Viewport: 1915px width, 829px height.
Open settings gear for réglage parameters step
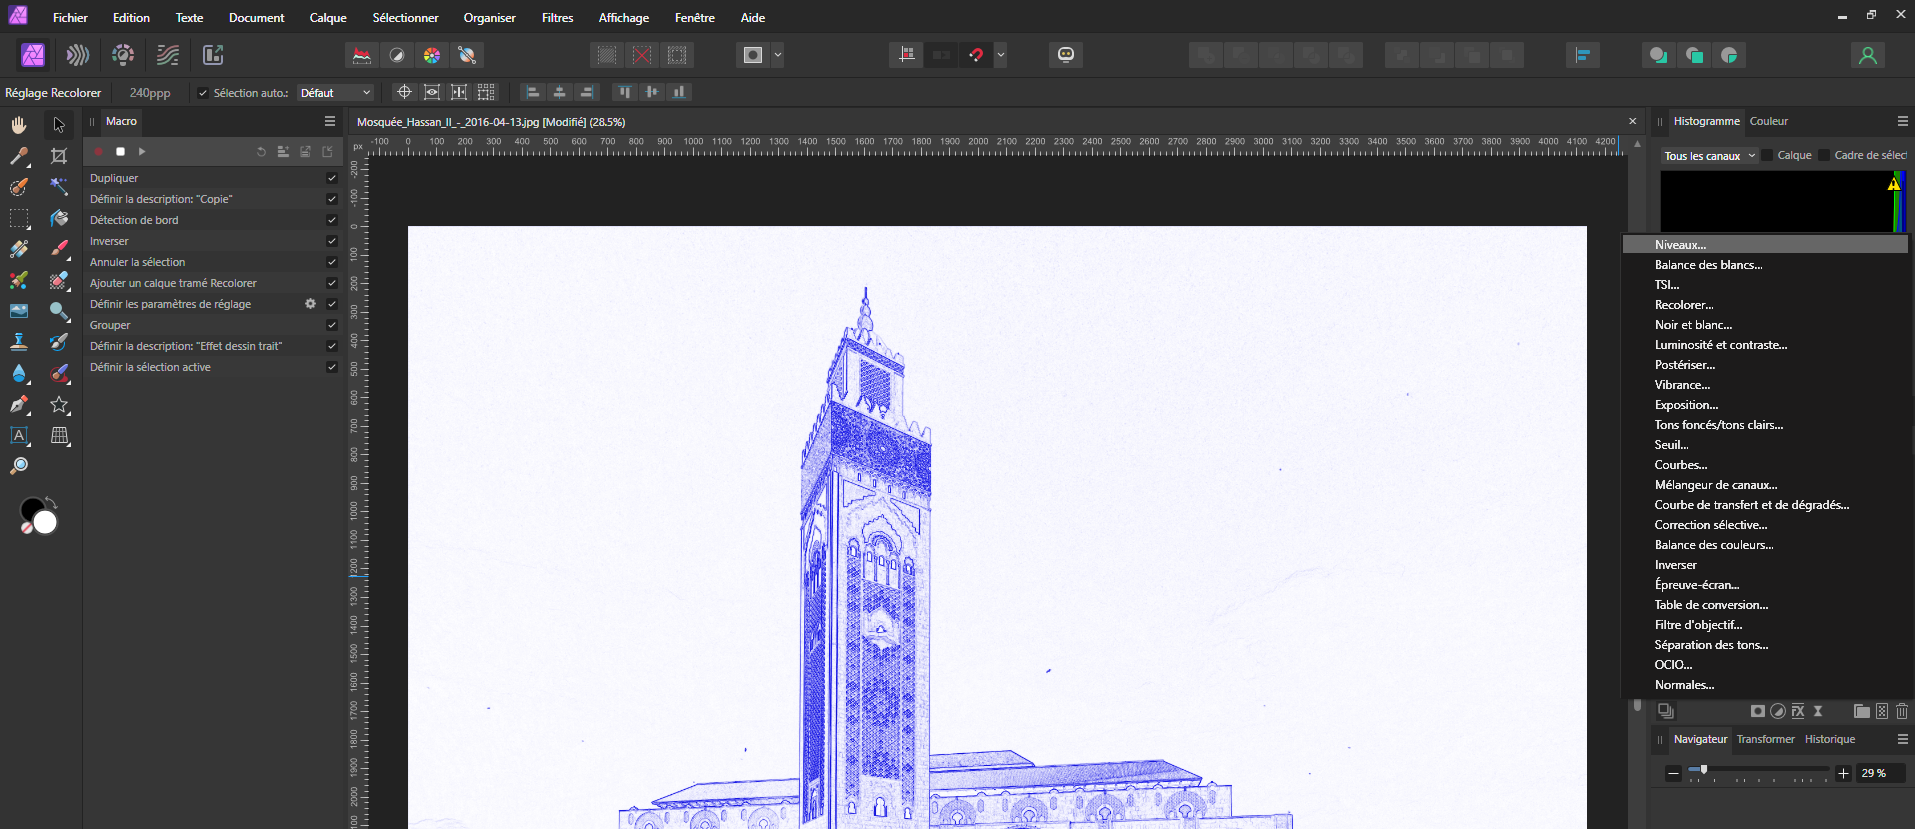(310, 304)
